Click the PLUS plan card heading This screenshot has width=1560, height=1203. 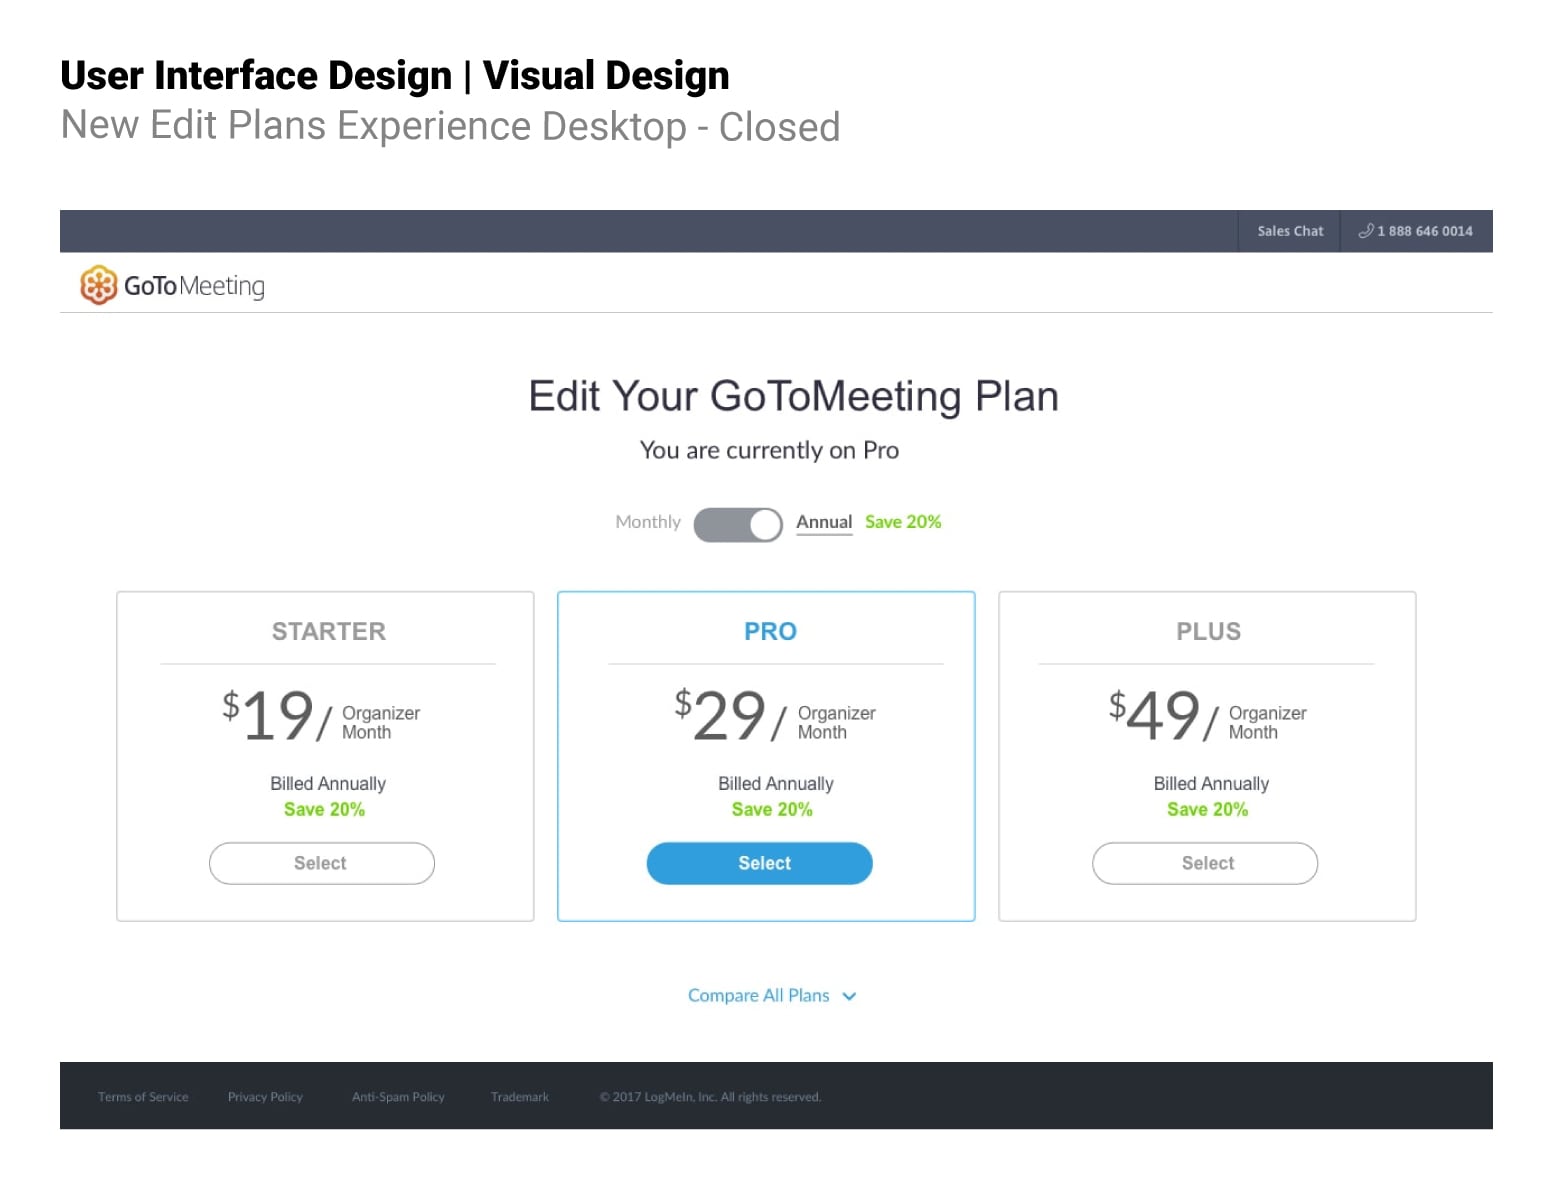[x=1208, y=631]
